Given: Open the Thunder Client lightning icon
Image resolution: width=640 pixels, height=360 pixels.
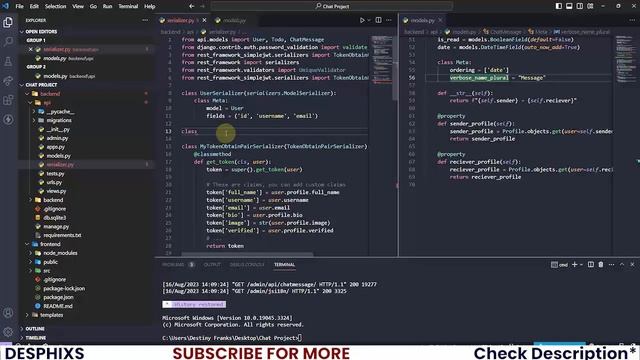Looking at the screenshot, I should tap(8, 120).
